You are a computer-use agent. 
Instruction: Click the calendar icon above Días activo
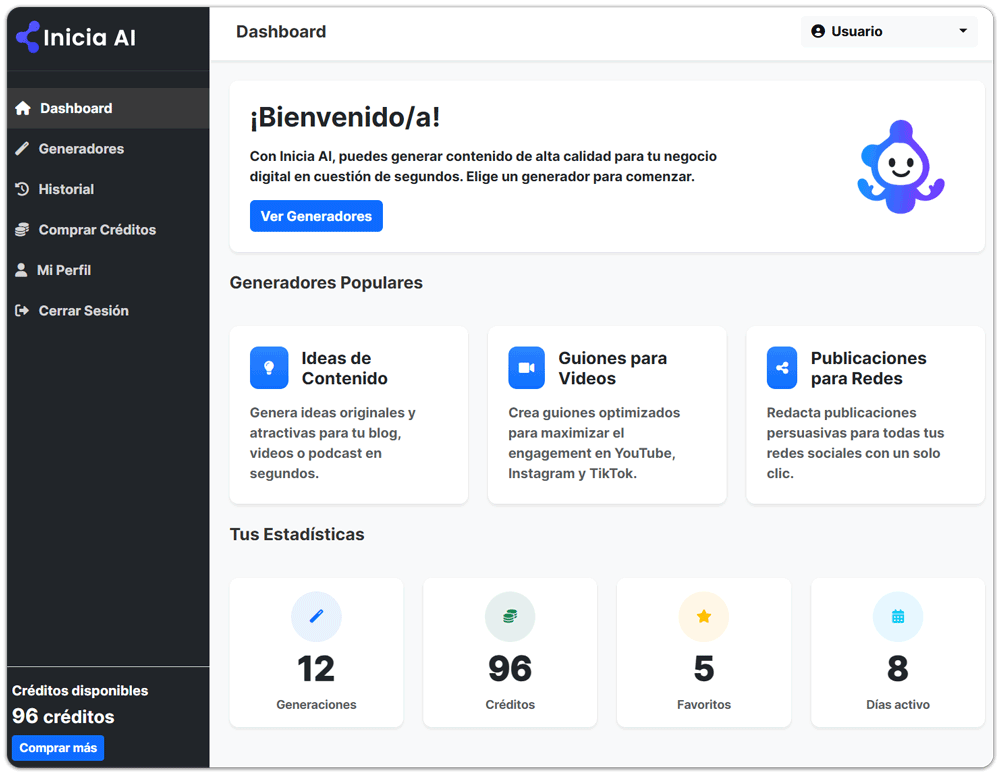[x=897, y=616]
